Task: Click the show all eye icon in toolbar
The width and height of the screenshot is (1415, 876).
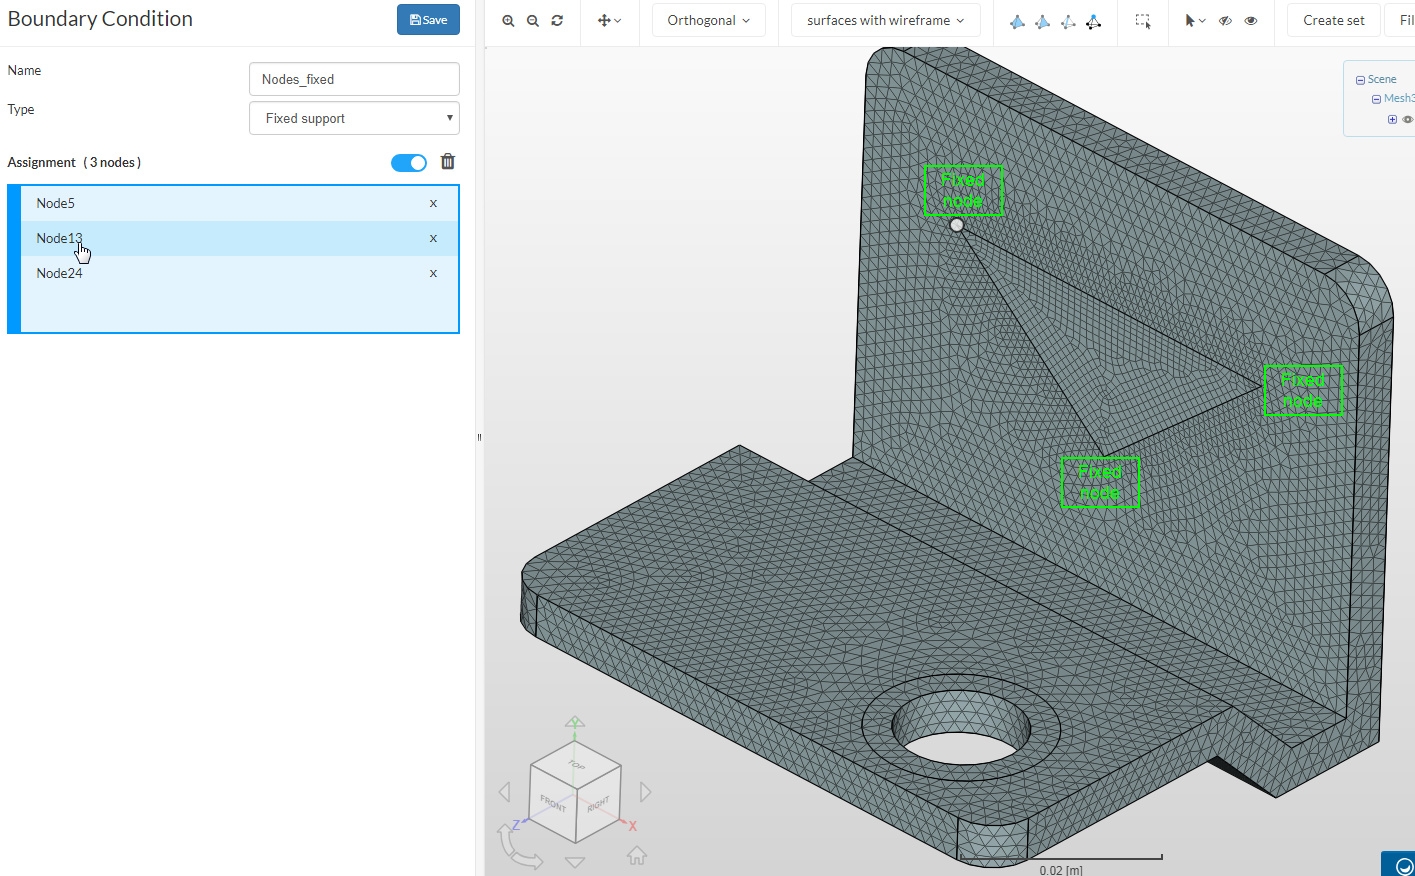Action: 1250,20
